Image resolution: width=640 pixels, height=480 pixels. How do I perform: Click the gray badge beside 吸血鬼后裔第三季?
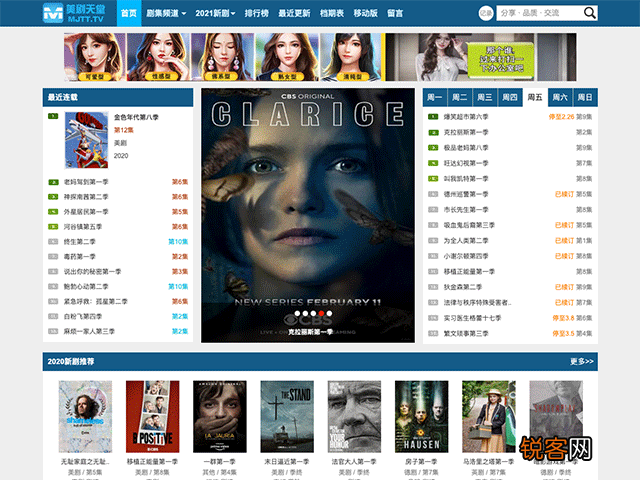click(x=433, y=225)
